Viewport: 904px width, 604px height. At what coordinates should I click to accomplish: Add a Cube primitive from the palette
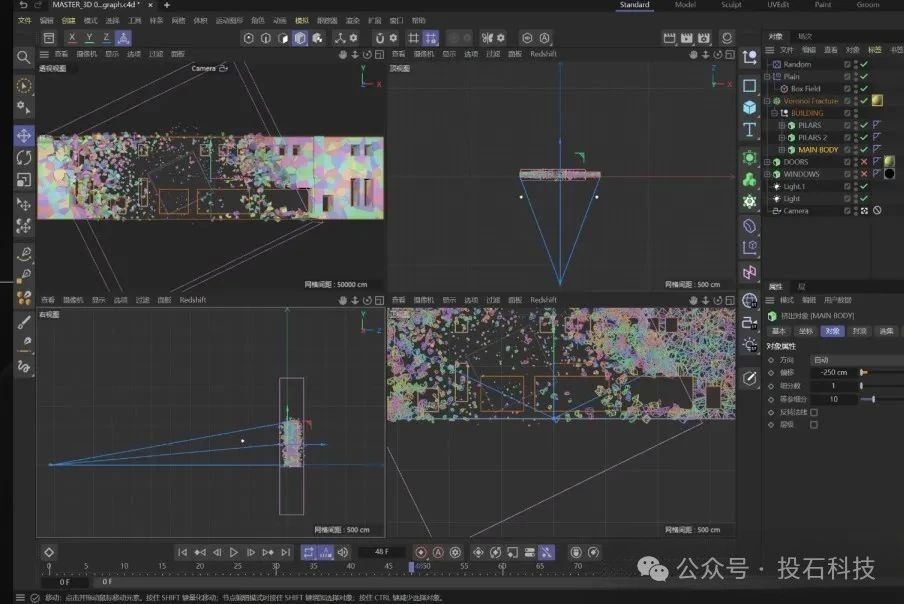[749, 107]
